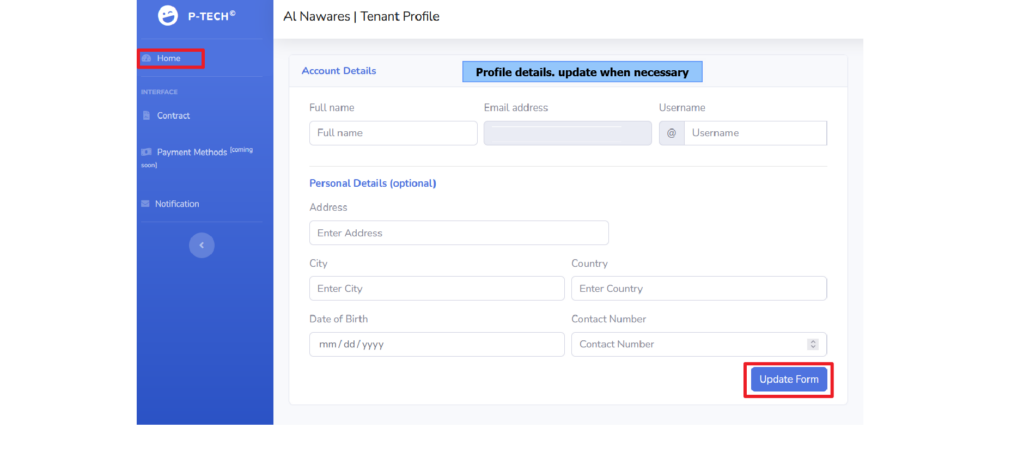Click the Home dashboard icon

146,58
